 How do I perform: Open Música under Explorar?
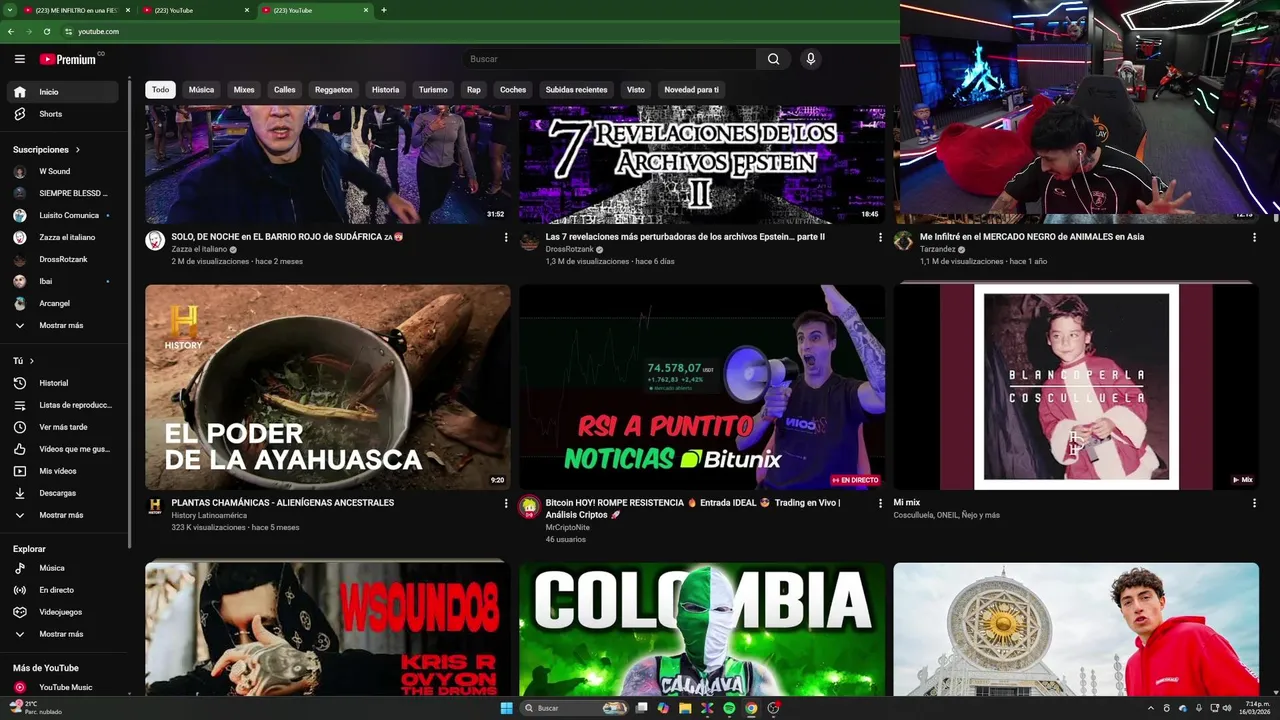pyautogui.click(x=62, y=568)
